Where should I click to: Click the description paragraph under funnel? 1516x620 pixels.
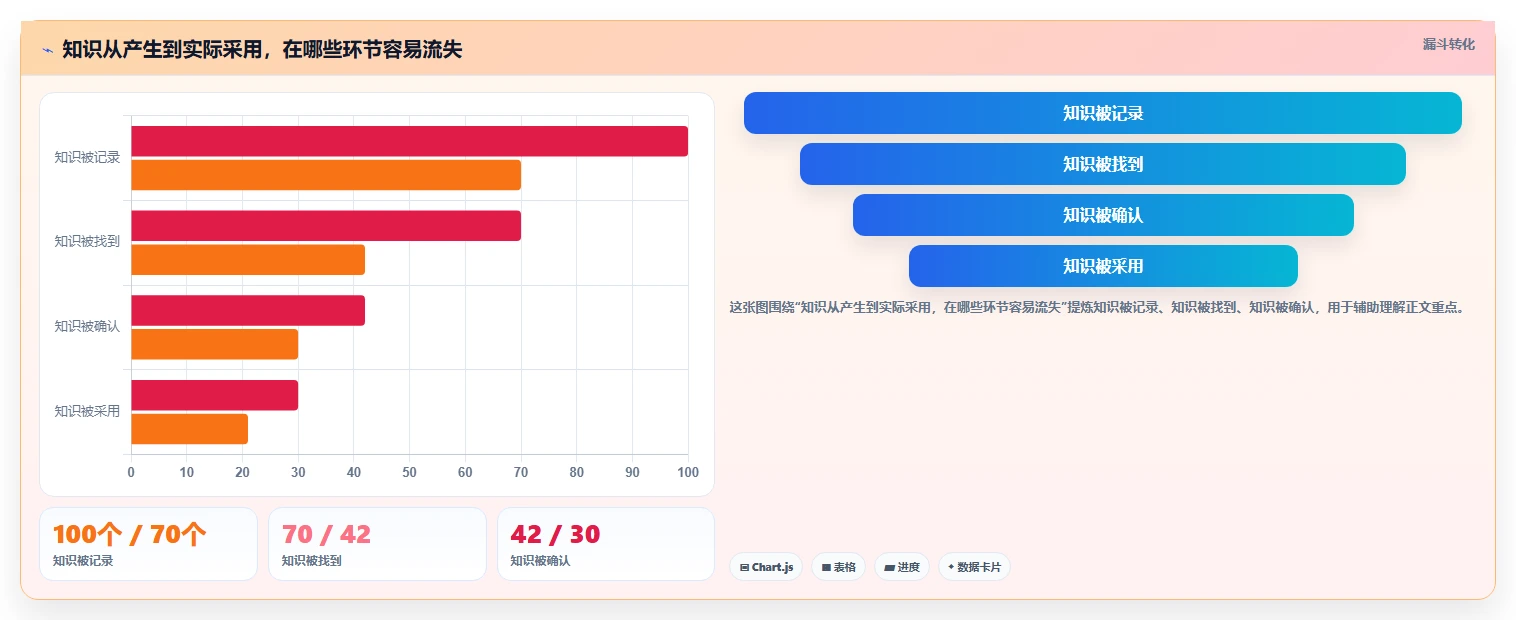point(1097,308)
